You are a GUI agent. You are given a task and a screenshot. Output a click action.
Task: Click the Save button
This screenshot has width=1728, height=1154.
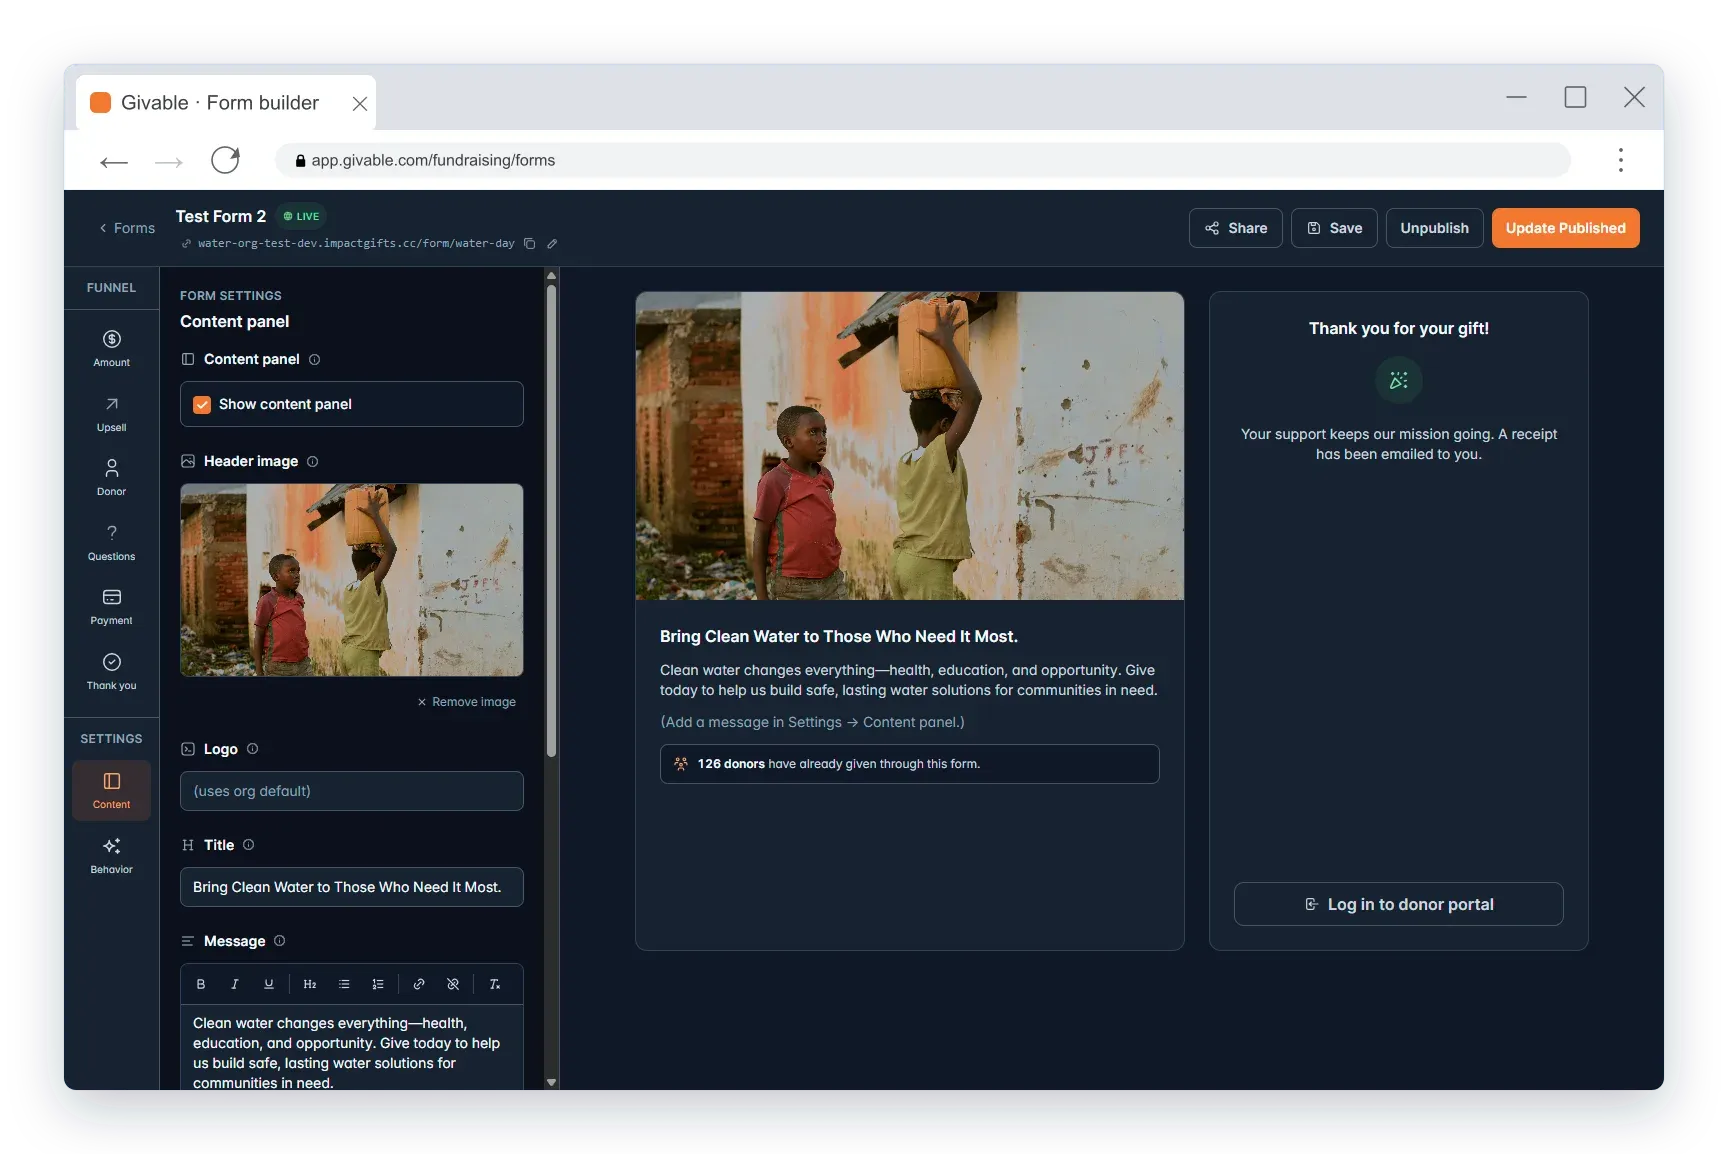coord(1334,228)
